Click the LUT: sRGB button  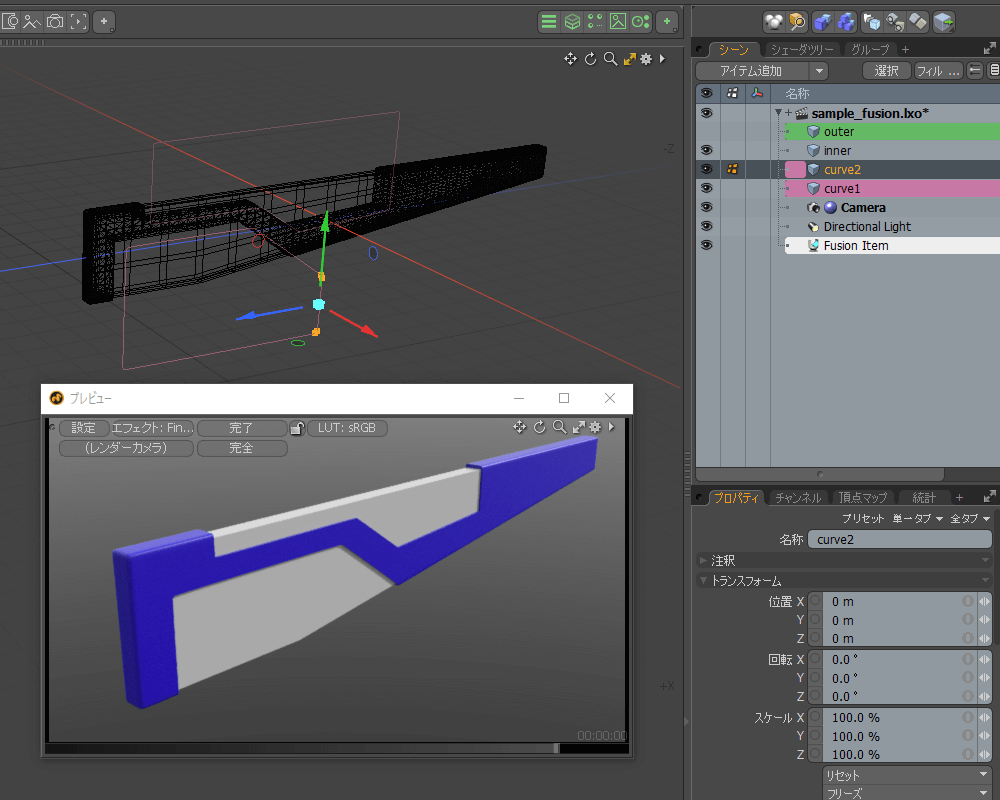click(x=347, y=428)
